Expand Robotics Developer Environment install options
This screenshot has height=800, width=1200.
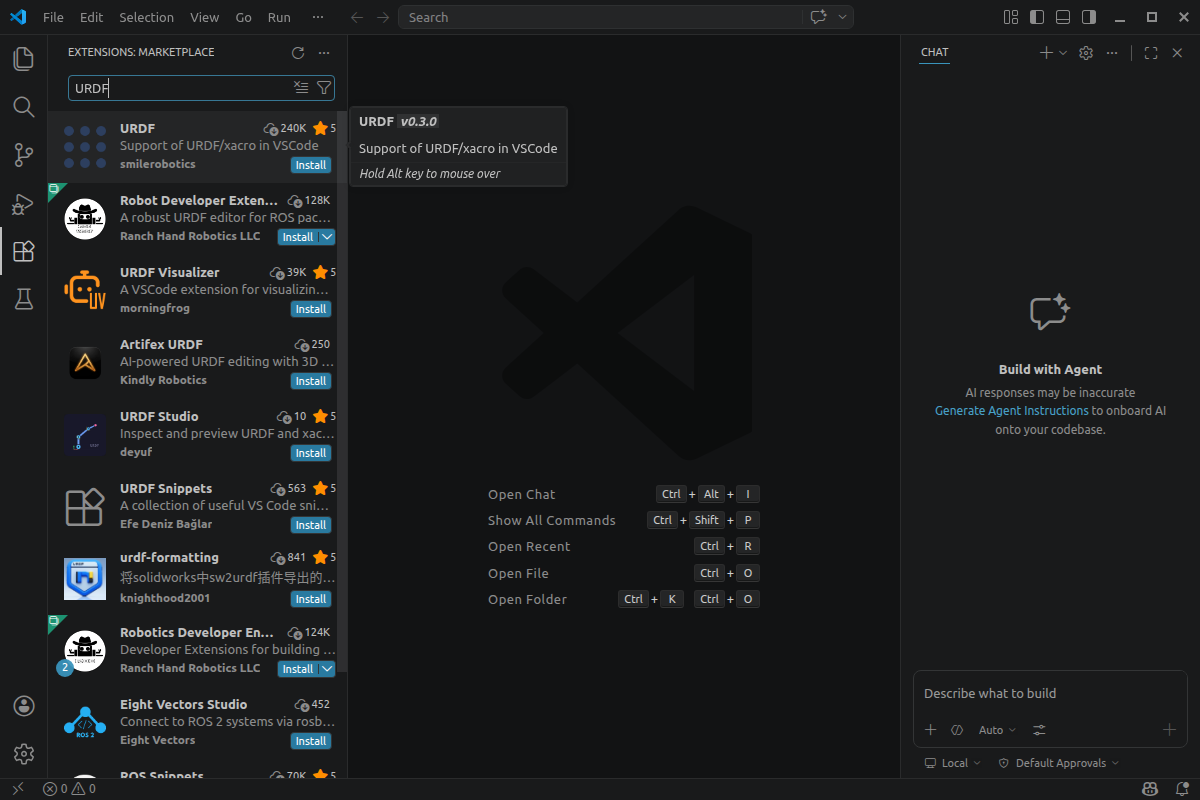coord(327,669)
